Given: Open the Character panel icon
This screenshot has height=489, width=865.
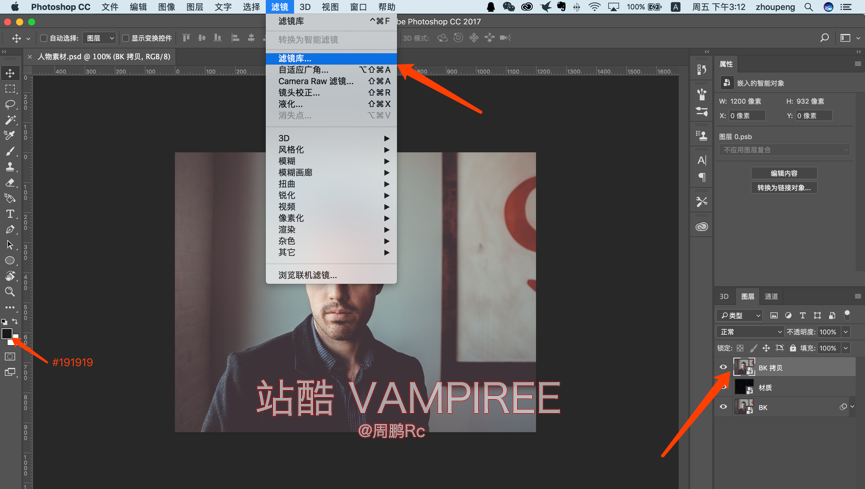Looking at the screenshot, I should [x=702, y=160].
